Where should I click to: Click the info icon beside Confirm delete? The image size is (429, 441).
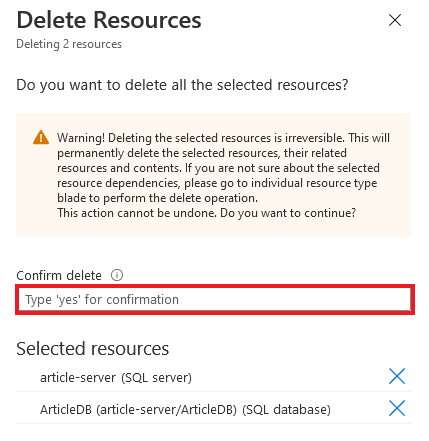[x=117, y=275]
